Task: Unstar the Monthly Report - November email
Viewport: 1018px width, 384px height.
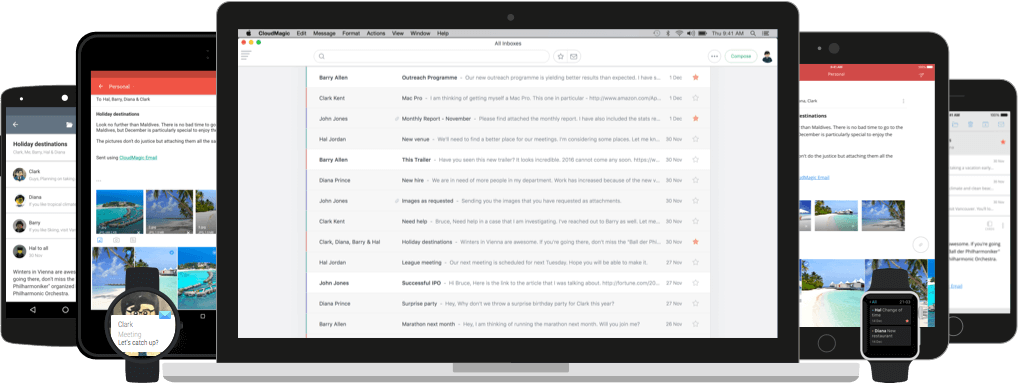Action: [x=695, y=118]
